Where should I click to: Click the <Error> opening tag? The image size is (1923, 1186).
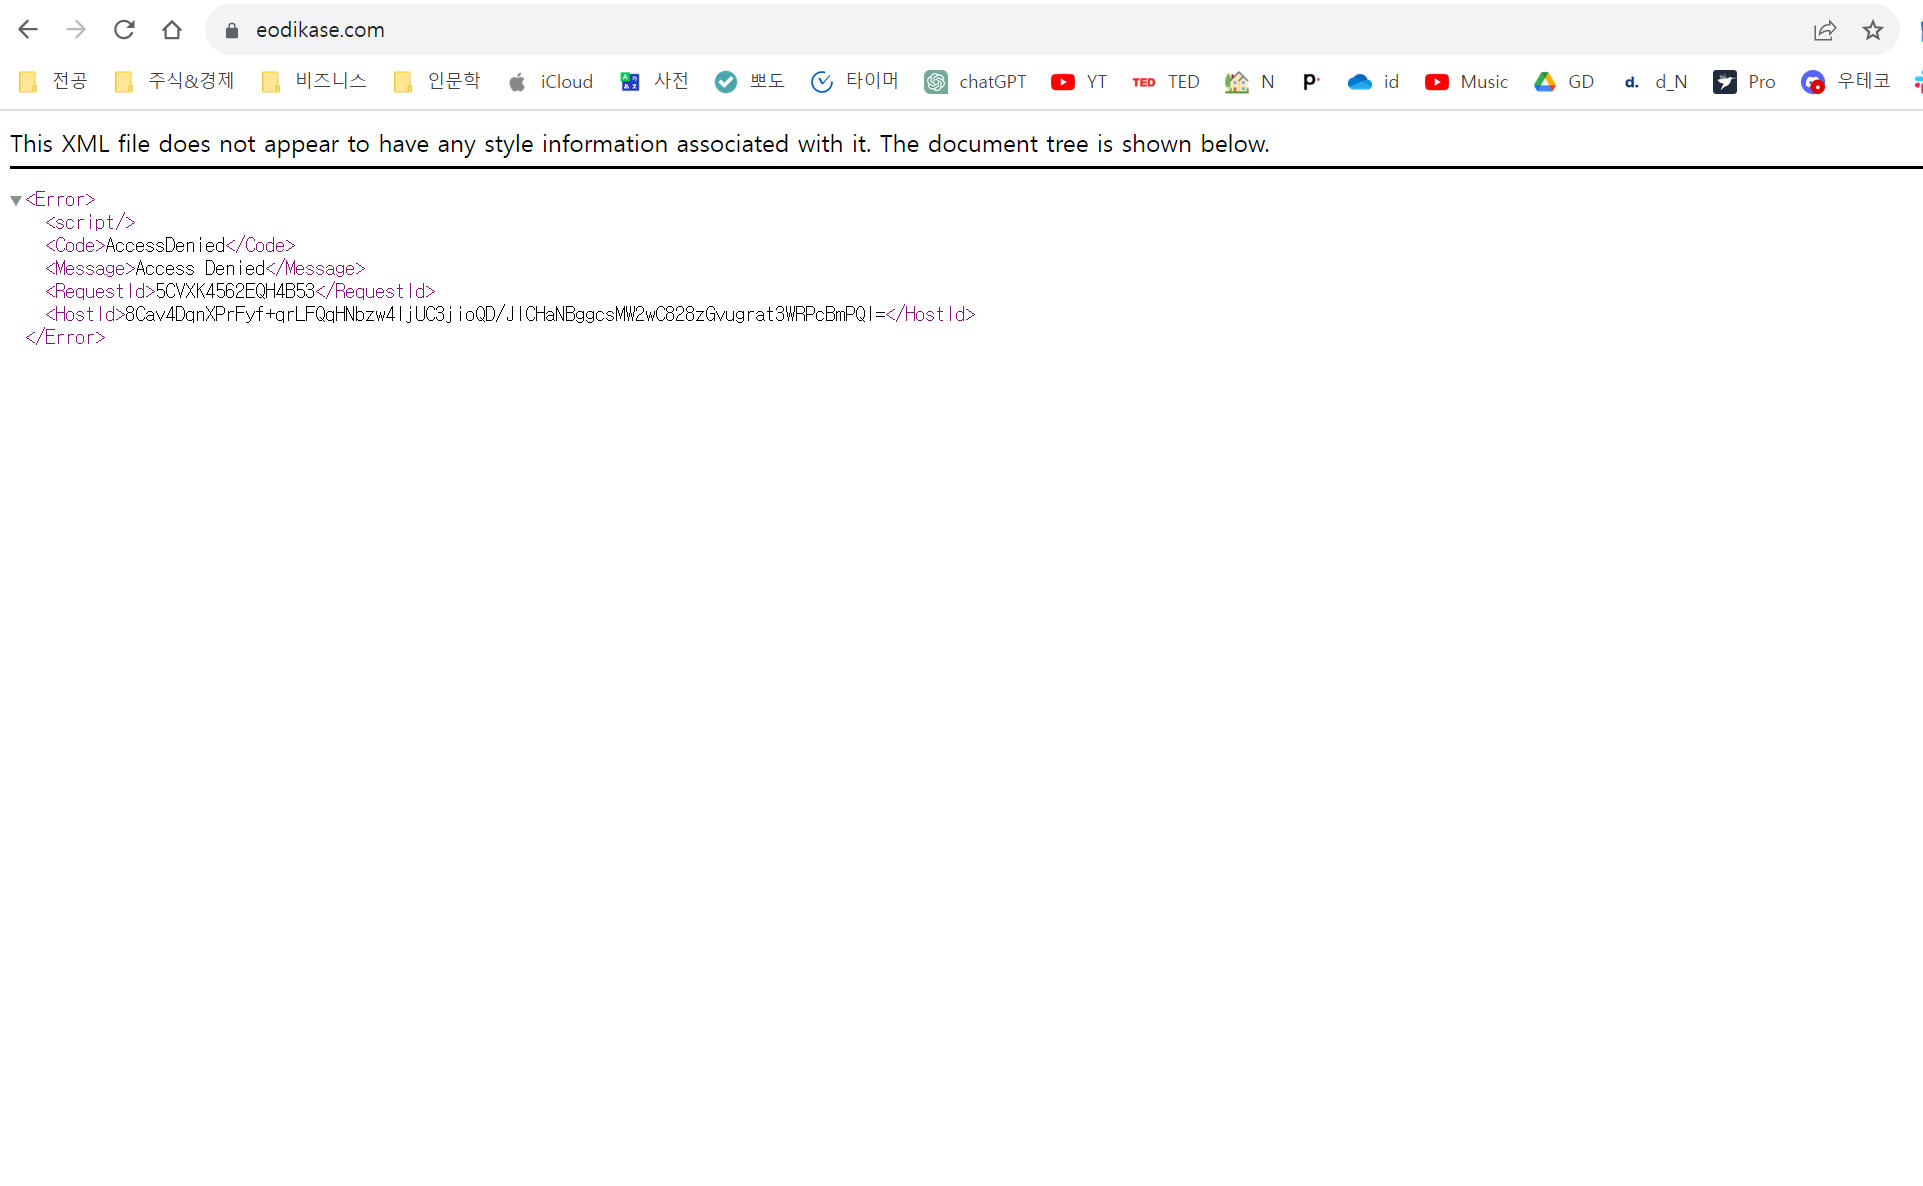[60, 199]
